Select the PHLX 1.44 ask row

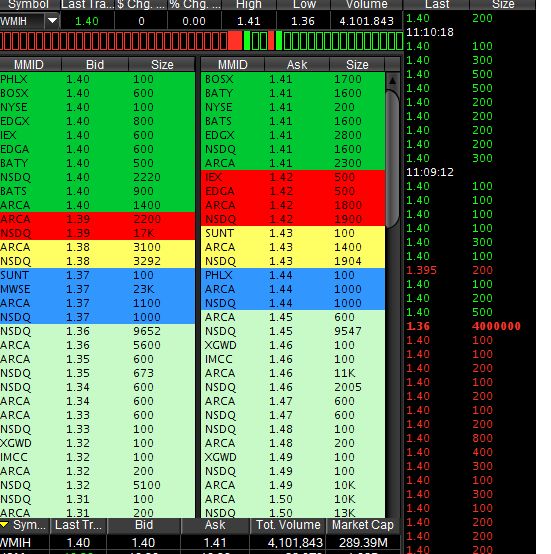[x=293, y=275]
